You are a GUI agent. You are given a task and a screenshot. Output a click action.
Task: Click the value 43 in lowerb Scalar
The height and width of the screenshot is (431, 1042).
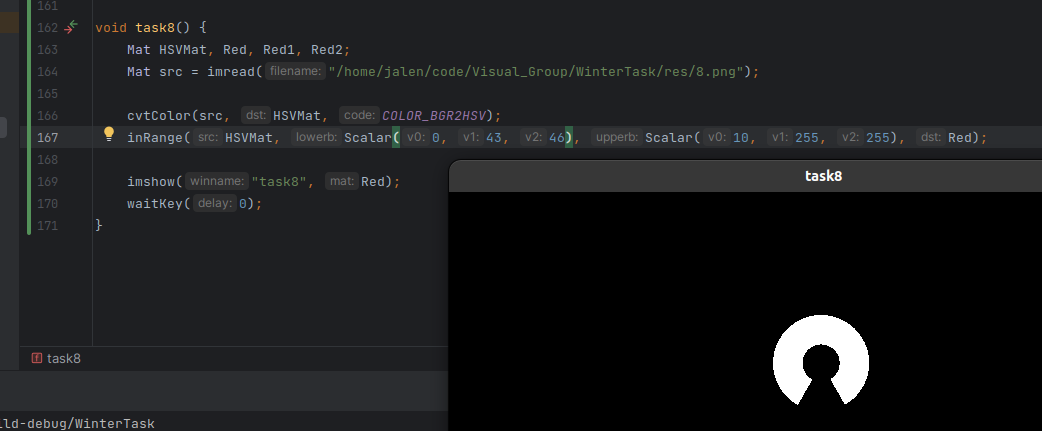point(493,137)
